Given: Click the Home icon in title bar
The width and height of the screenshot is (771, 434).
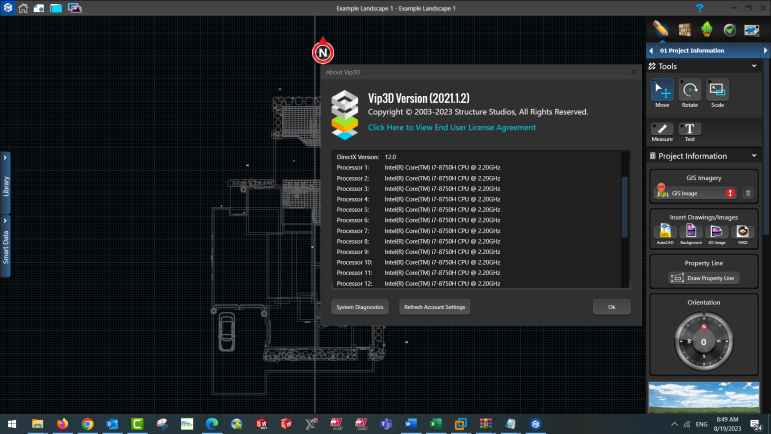Looking at the screenshot, I should pyautogui.click(x=23, y=8).
